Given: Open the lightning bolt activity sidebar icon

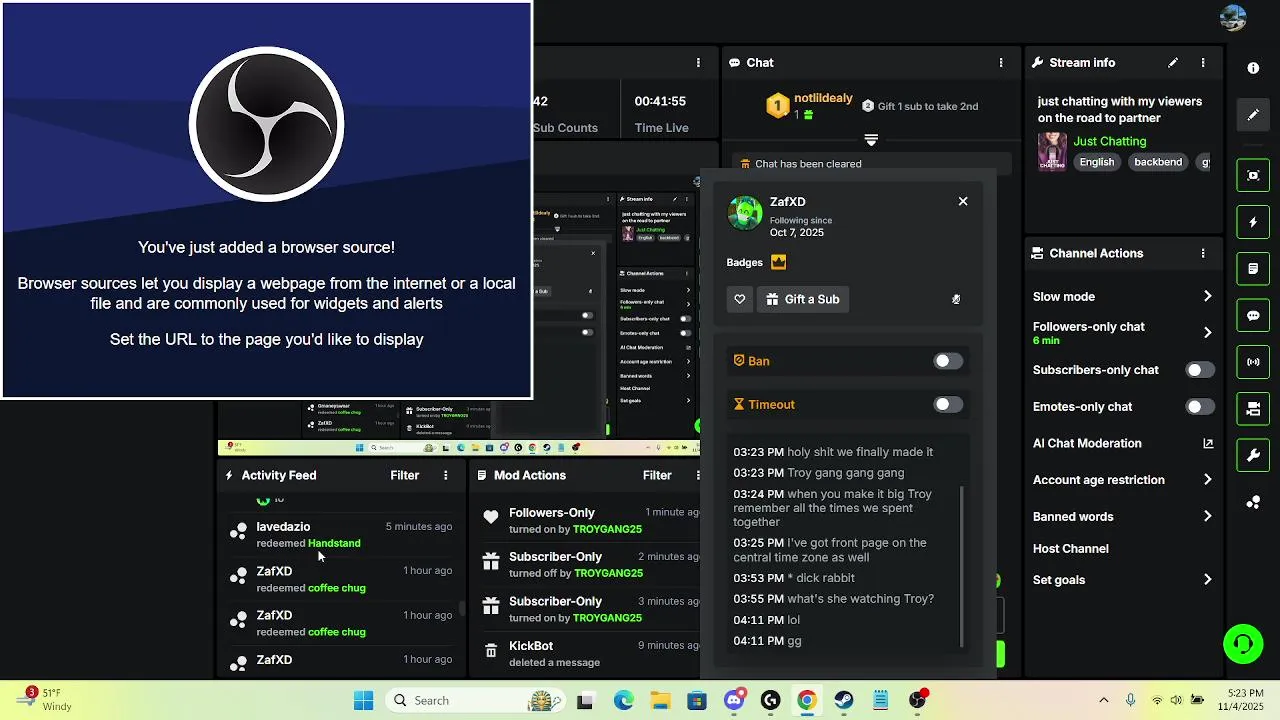Looking at the screenshot, I should 1253,222.
